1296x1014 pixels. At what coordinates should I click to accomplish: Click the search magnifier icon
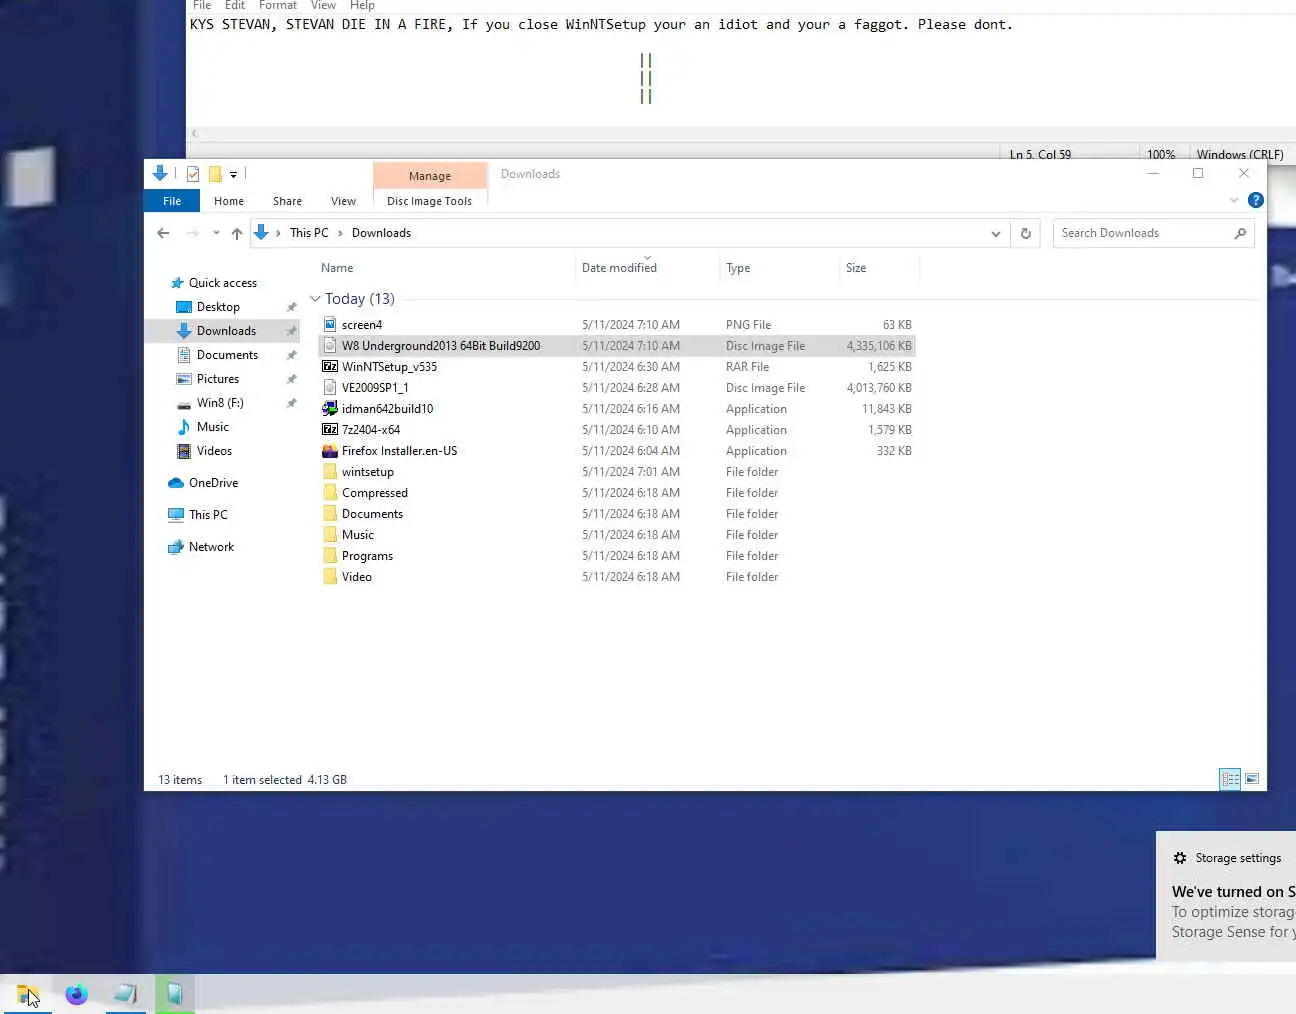pyautogui.click(x=1240, y=233)
